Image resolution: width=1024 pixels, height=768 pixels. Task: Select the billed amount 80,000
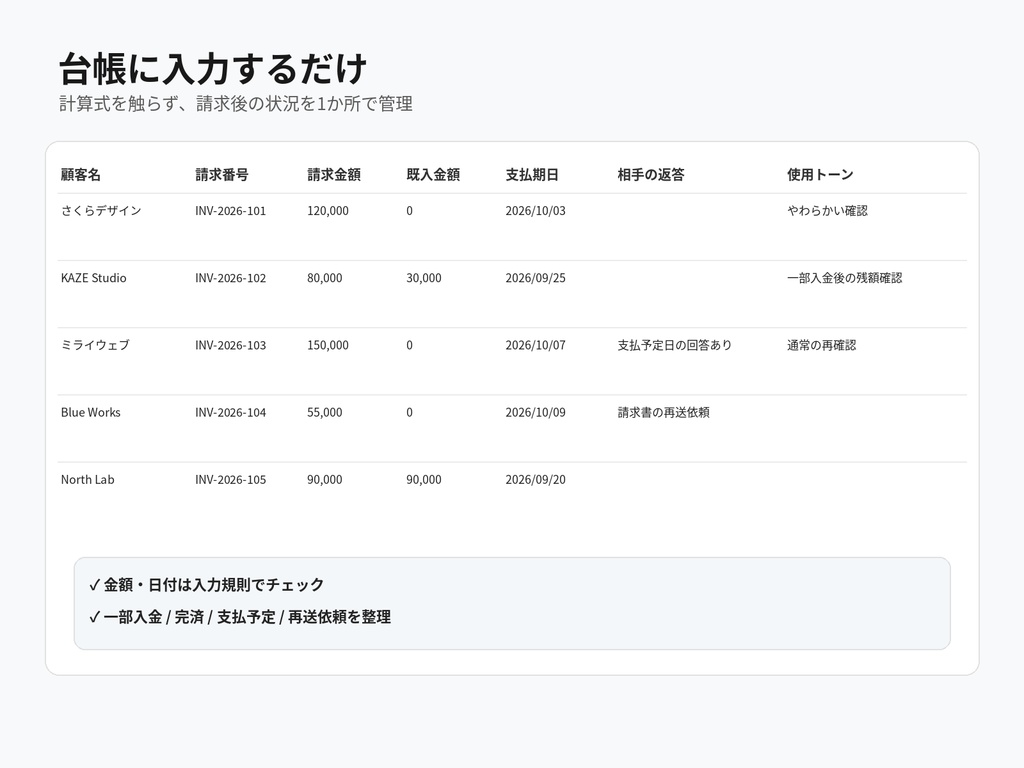coord(325,278)
